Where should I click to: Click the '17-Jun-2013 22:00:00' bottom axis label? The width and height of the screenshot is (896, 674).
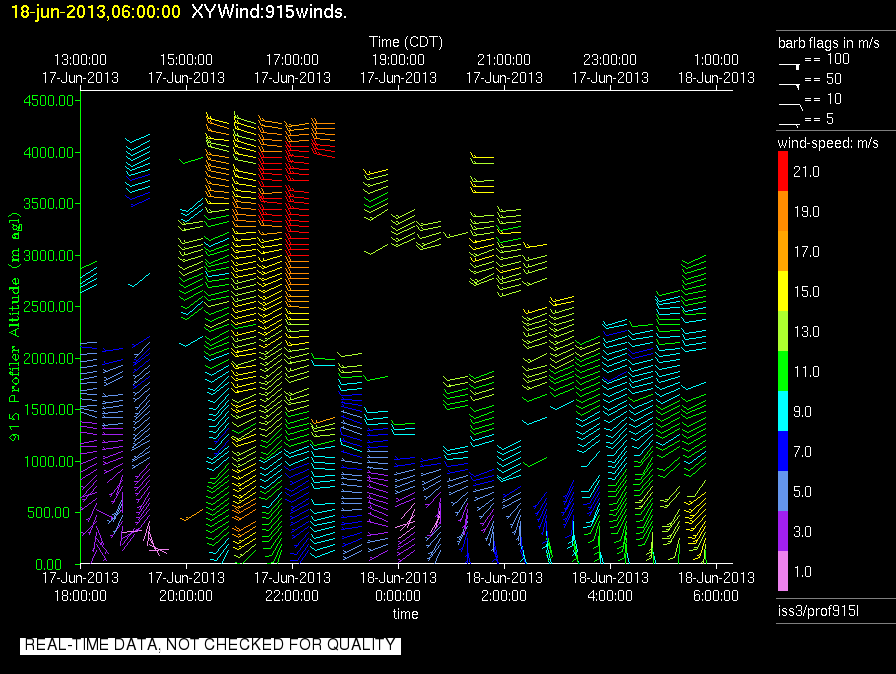[x=292, y=587]
